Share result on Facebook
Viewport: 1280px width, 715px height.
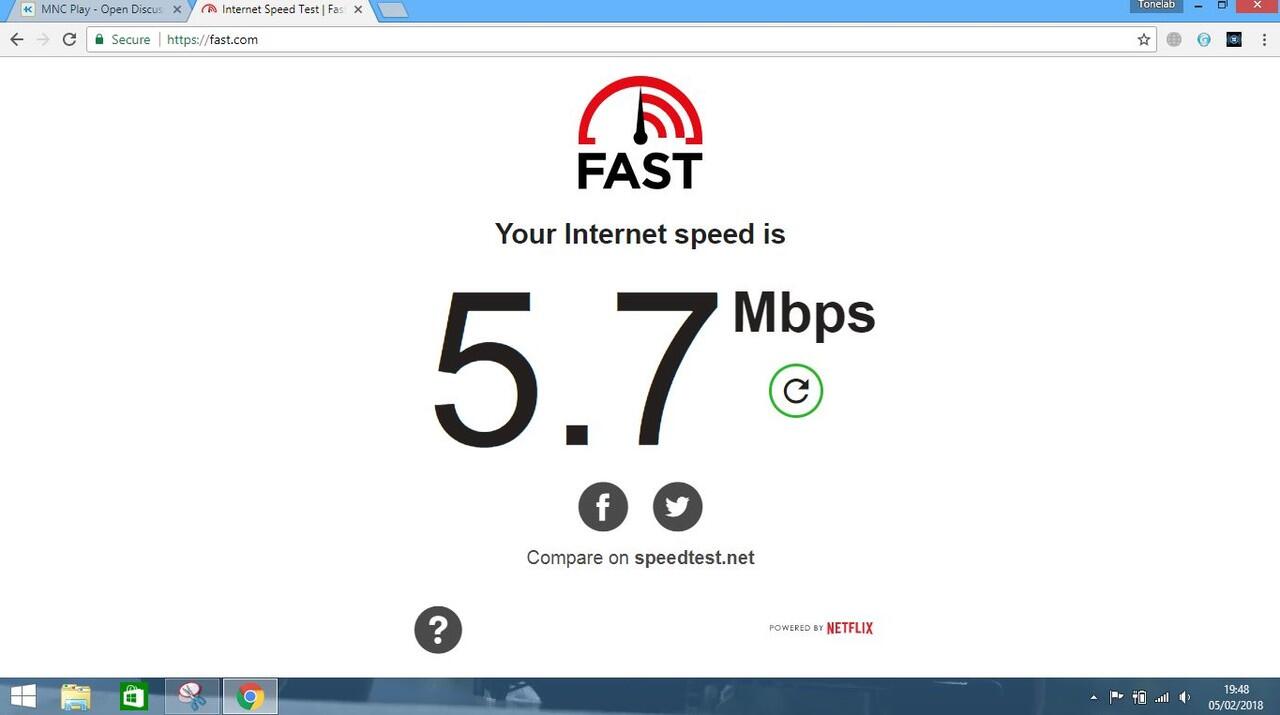[x=603, y=507]
